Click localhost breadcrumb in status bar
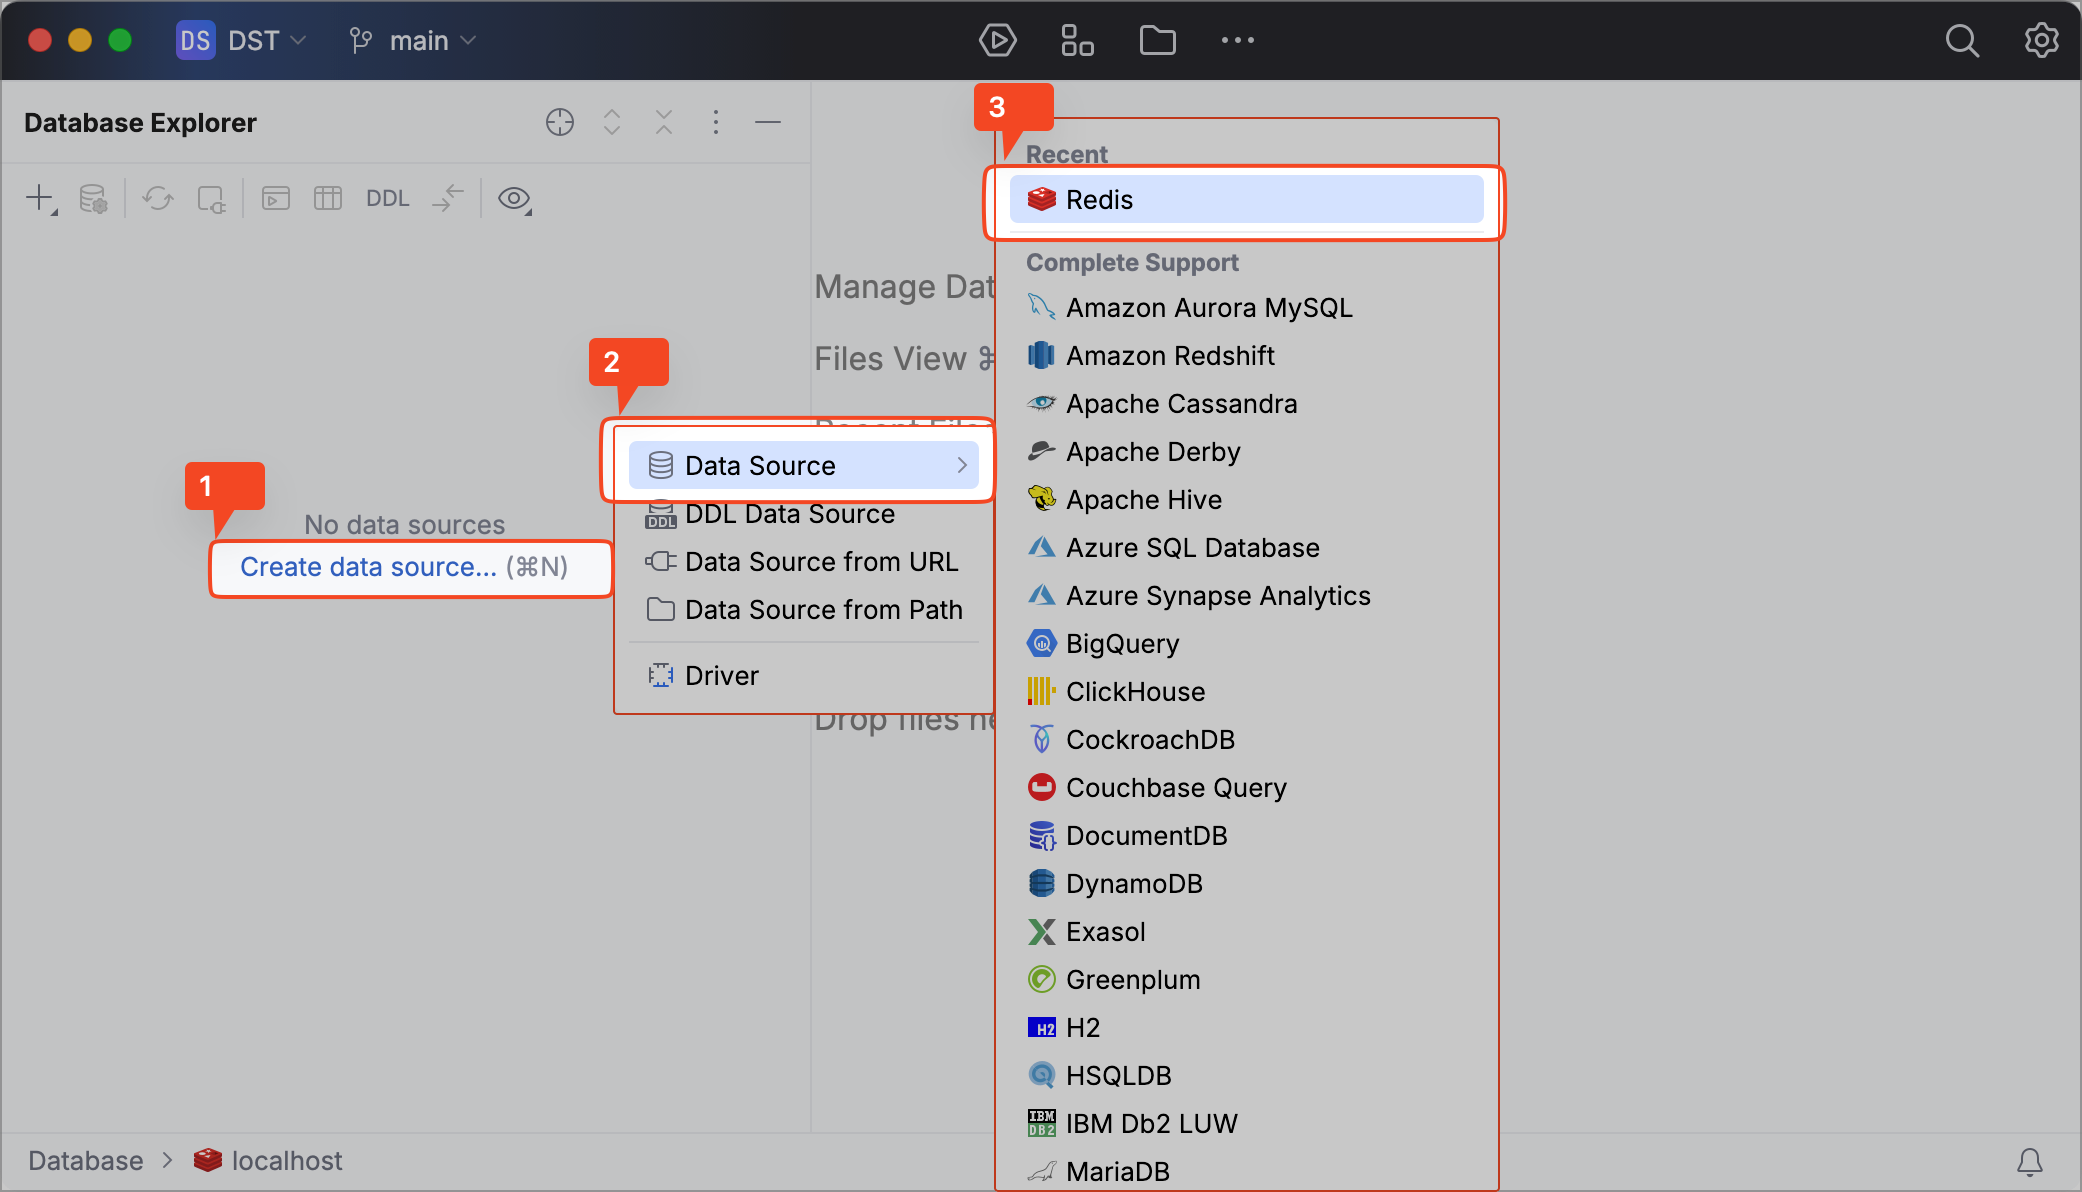 (268, 1161)
